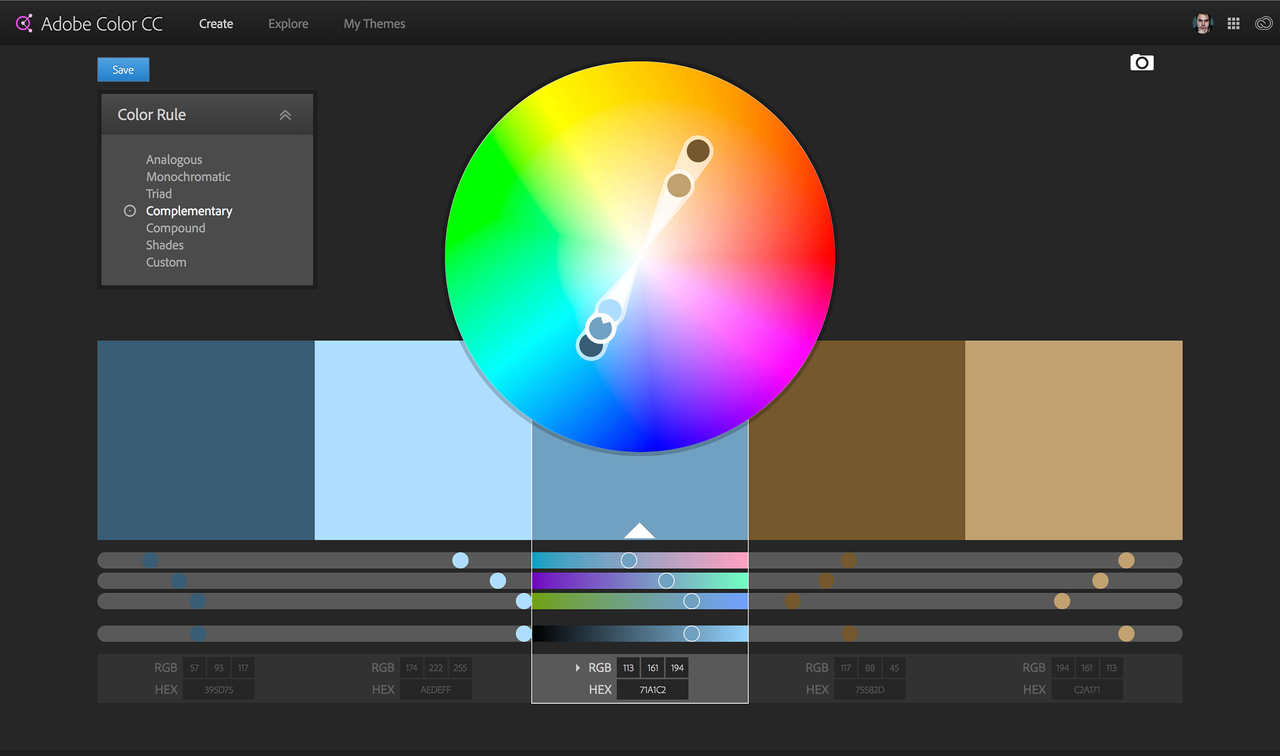
Task: Select the Complementary radio button
Action: click(130, 210)
